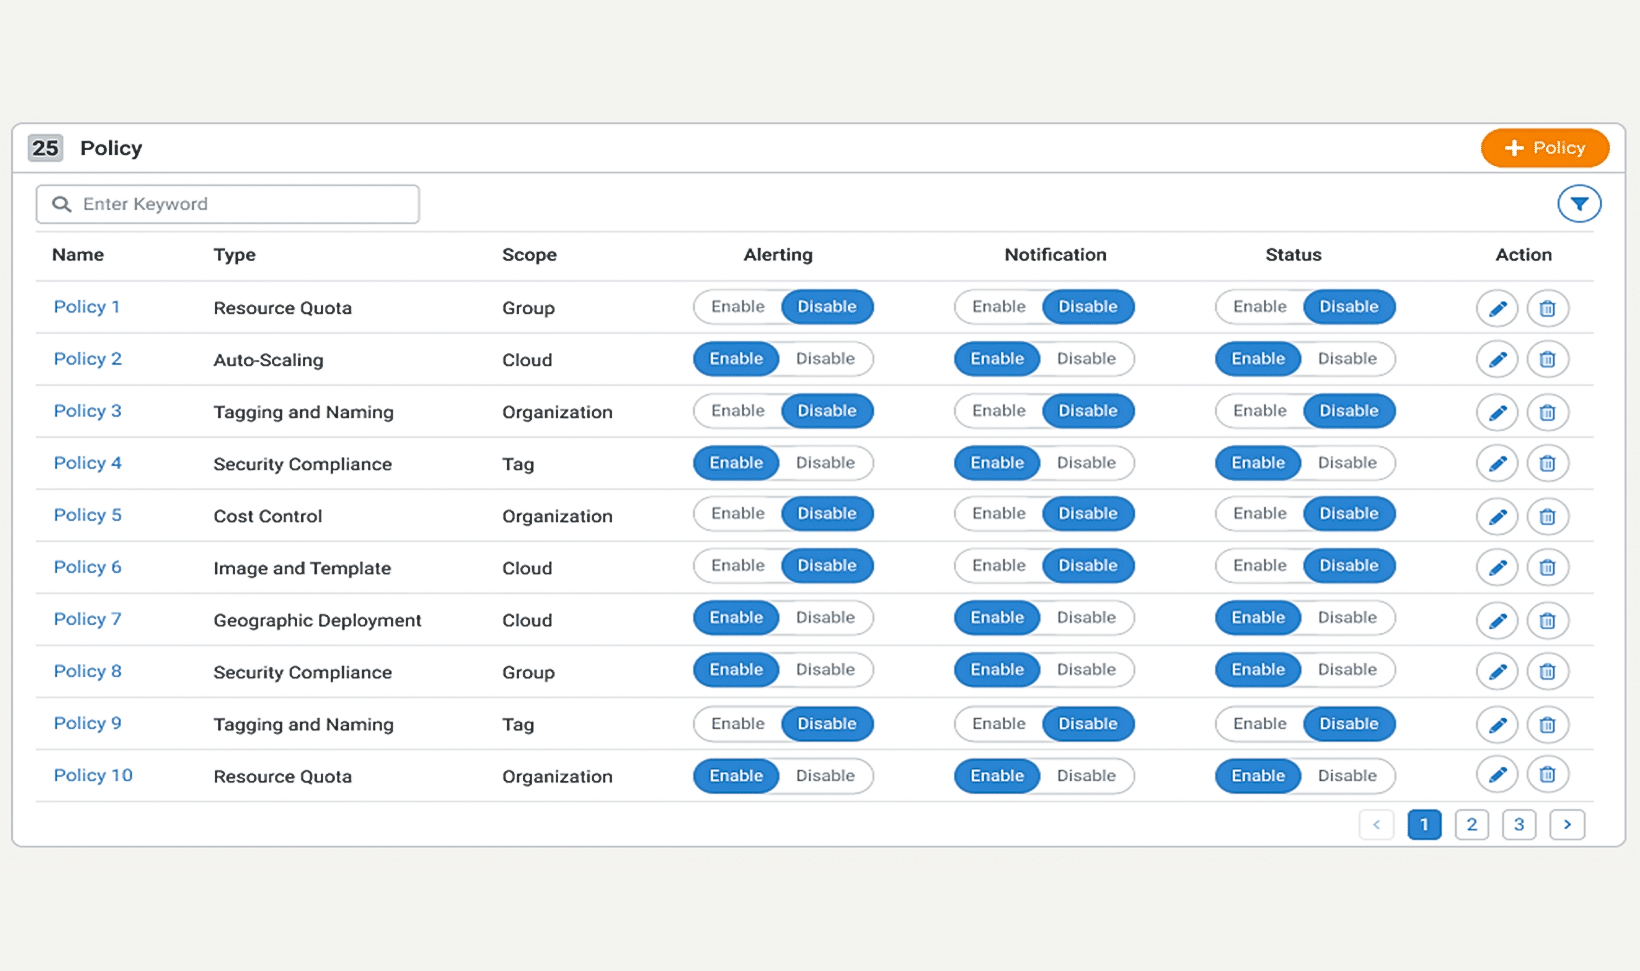Click pencil icon for Policy 10
1640x971 pixels.
point(1497,775)
